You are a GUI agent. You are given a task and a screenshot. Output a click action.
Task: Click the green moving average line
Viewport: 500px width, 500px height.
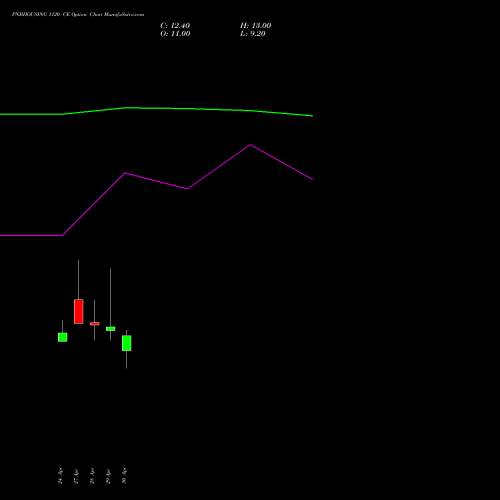point(156,108)
